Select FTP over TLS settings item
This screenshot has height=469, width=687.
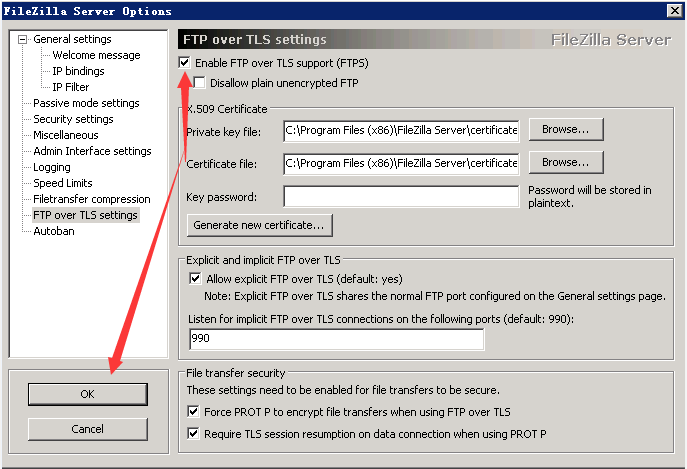click(85, 215)
